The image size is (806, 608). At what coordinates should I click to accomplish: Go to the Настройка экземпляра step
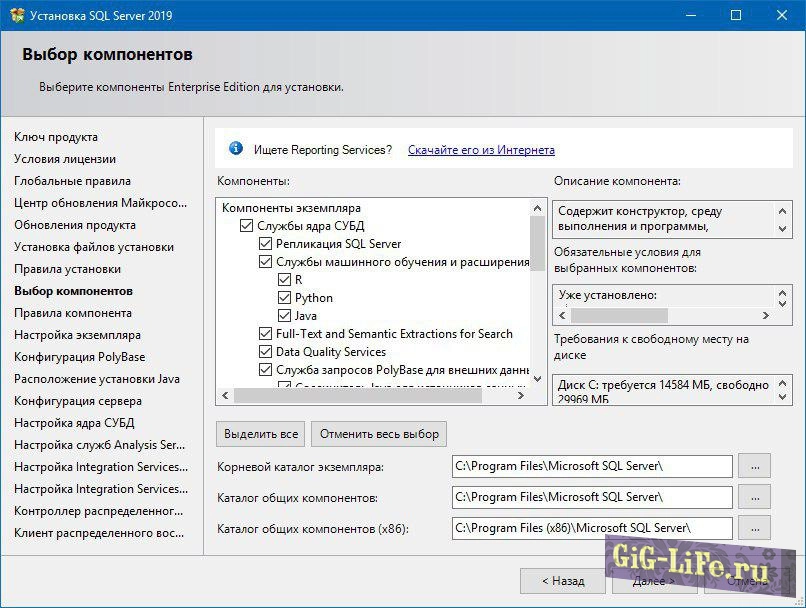(77, 335)
